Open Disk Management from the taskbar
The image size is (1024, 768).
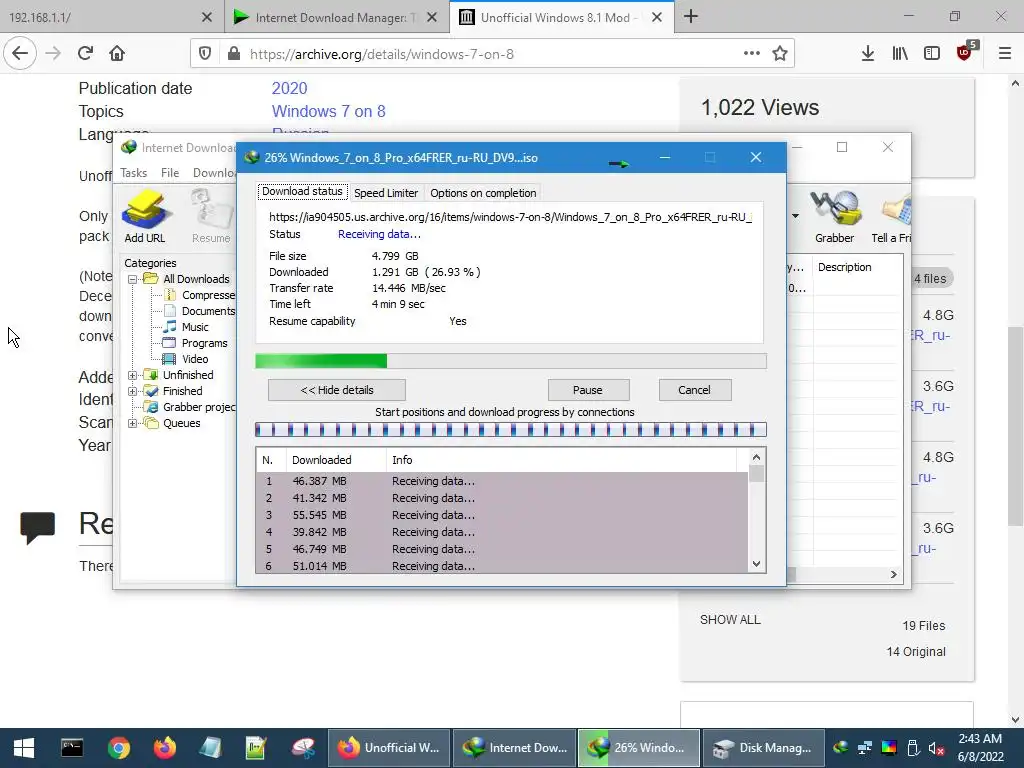[x=763, y=748]
